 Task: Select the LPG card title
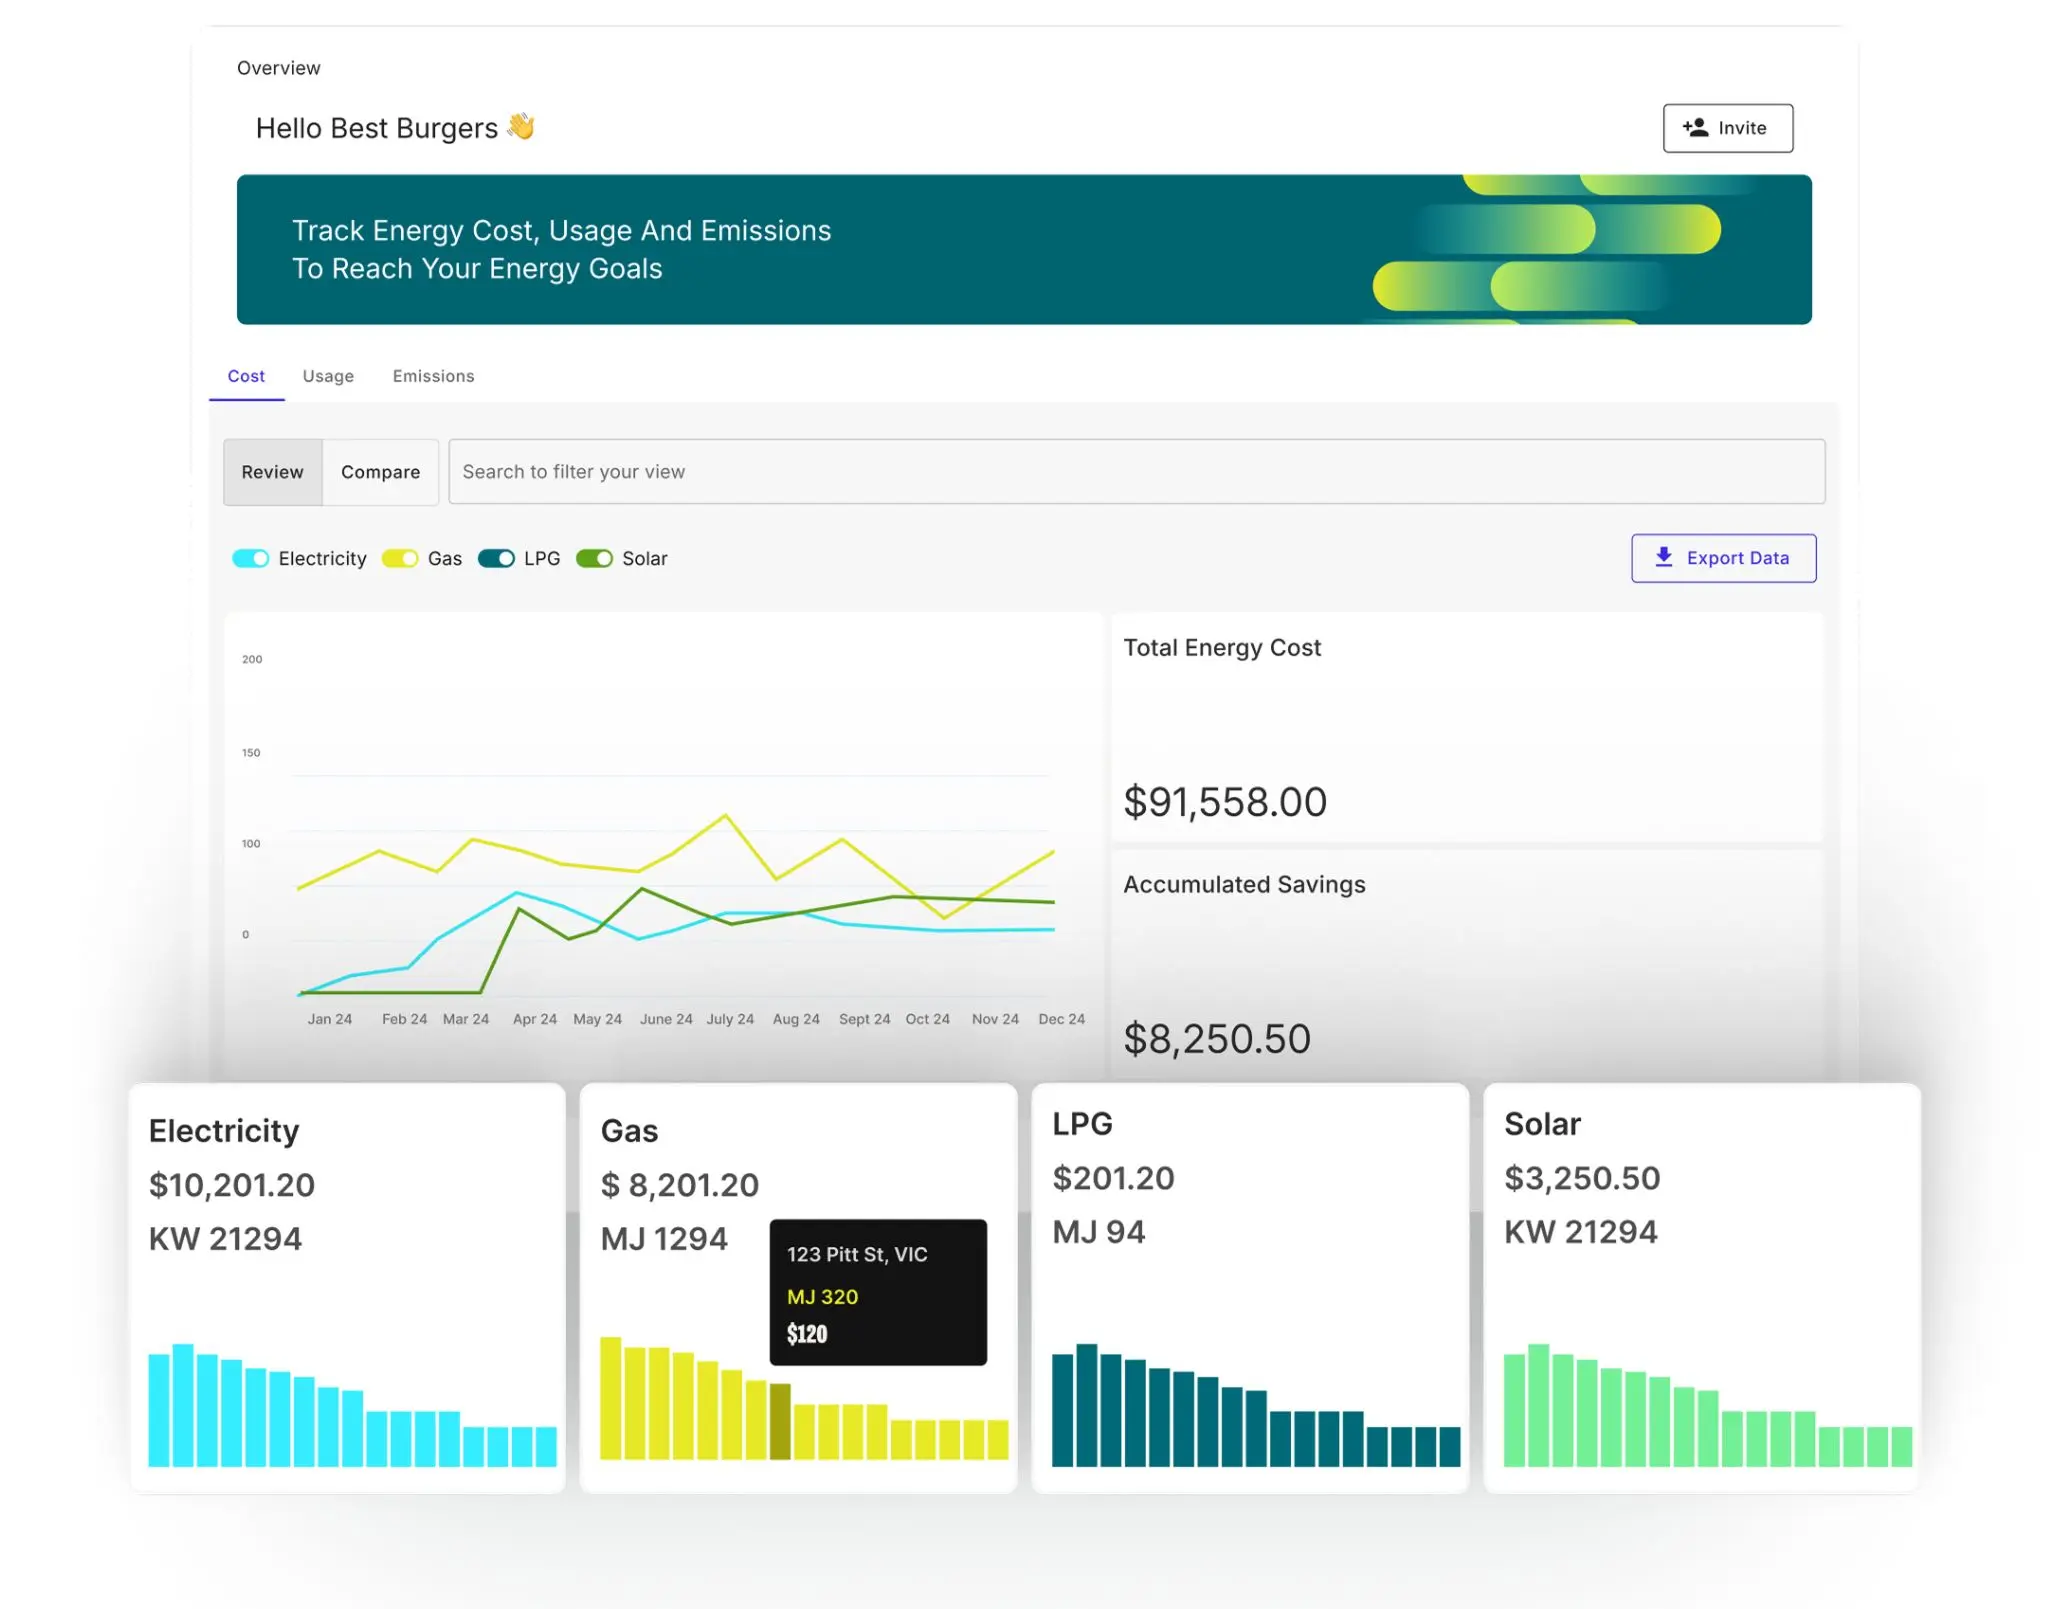click(x=1082, y=1124)
